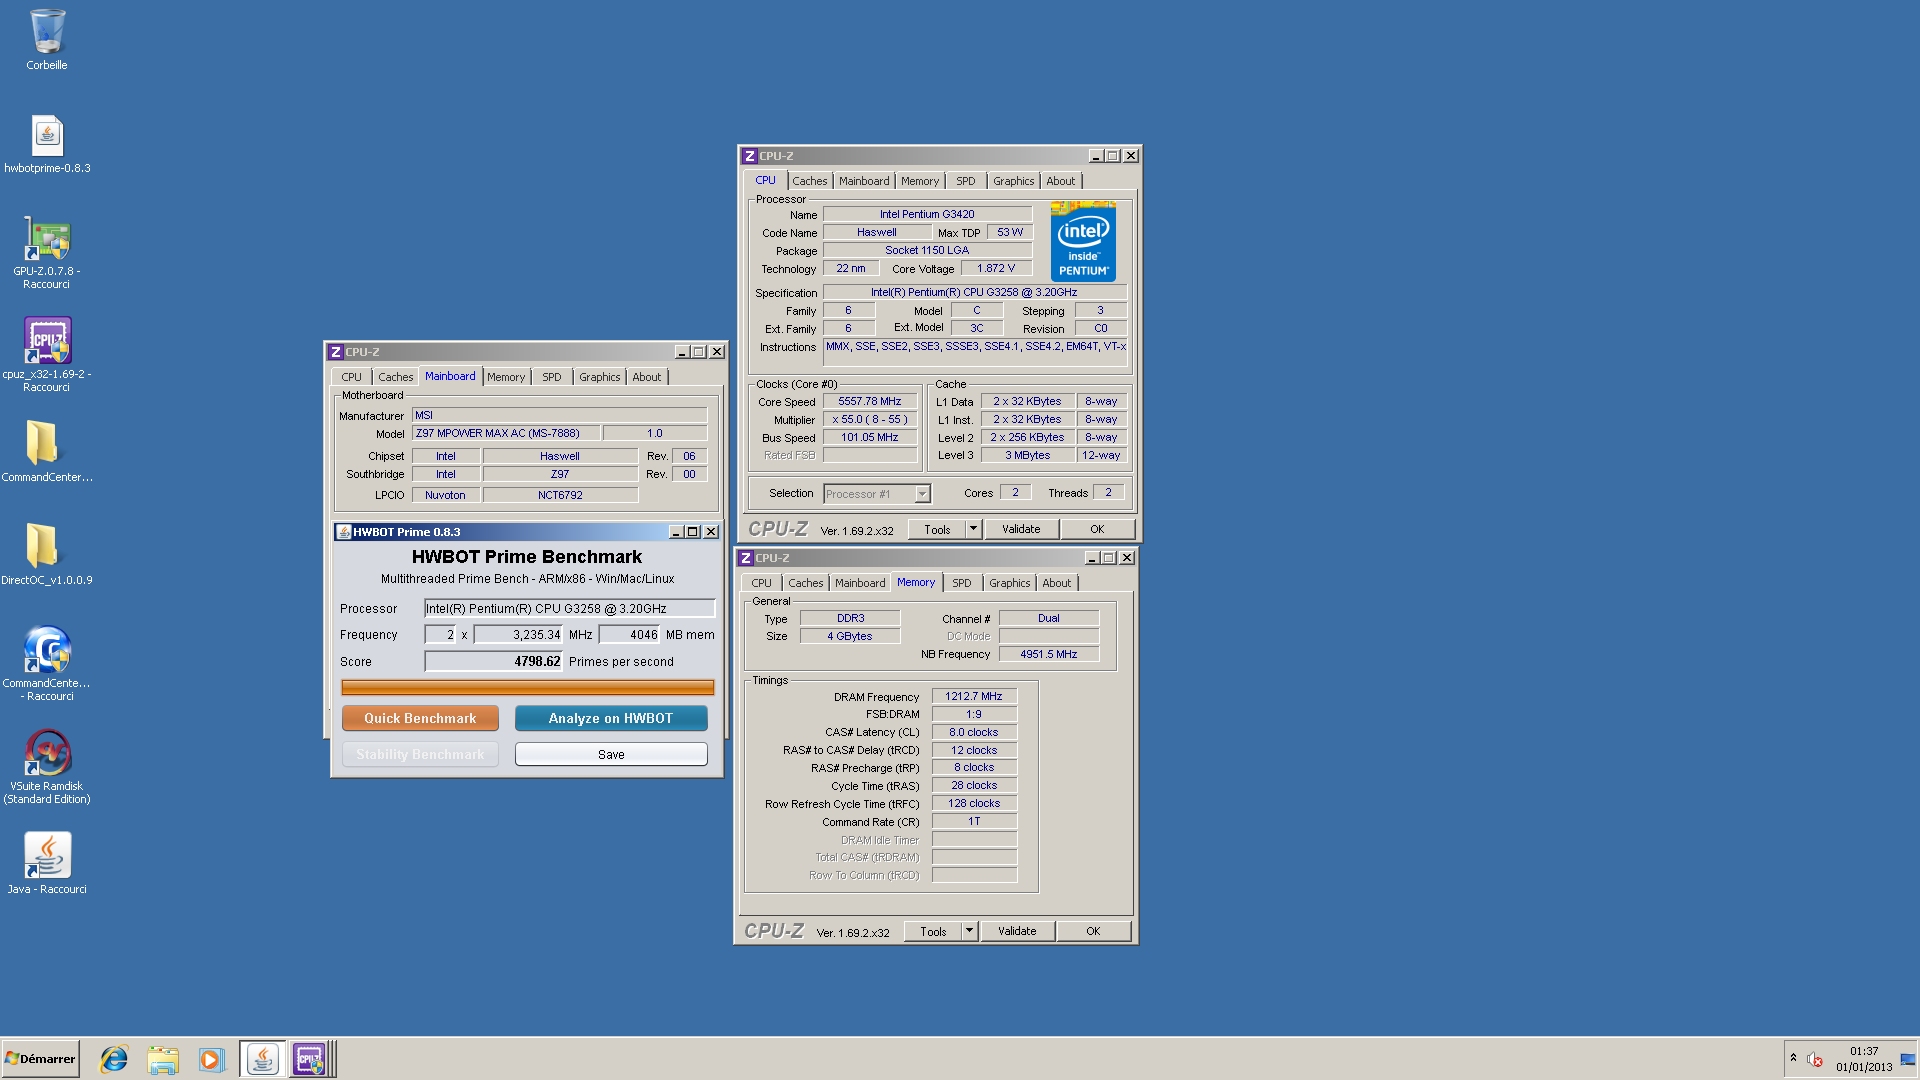Open SPD tab in CPU window
Image resolution: width=1920 pixels, height=1080 pixels.
pyautogui.click(x=965, y=181)
